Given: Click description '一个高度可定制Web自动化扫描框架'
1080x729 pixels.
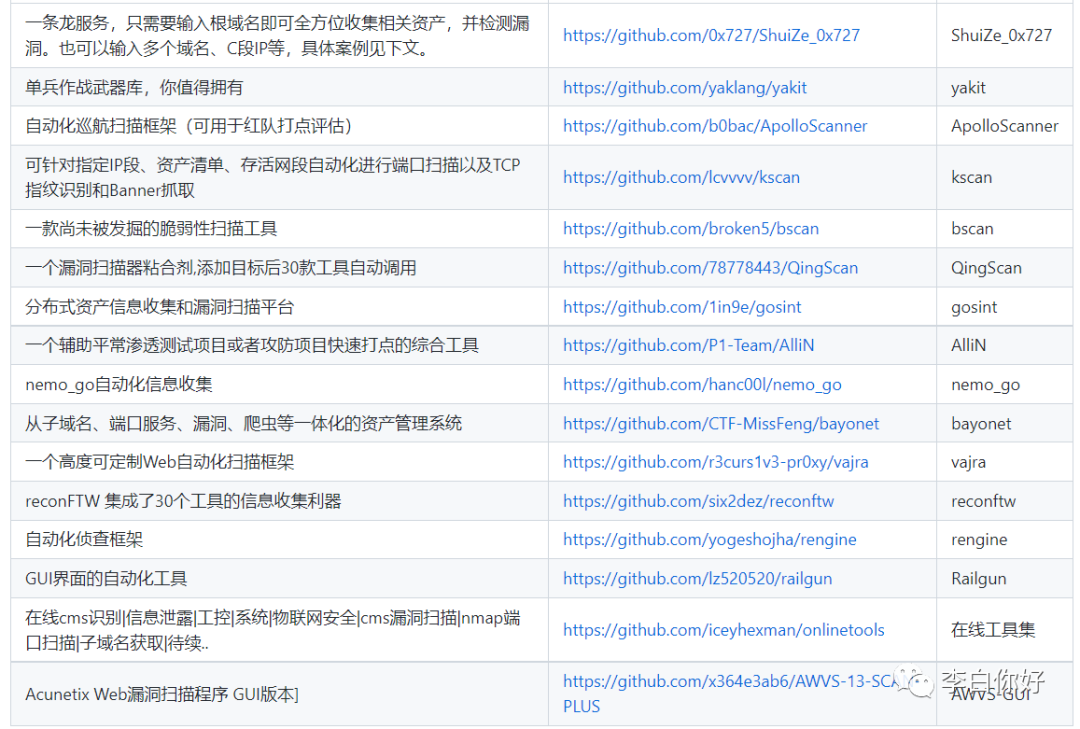Looking at the screenshot, I should click(160, 462).
